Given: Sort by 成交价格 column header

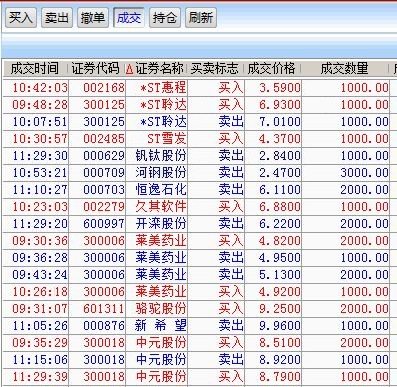Looking at the screenshot, I should (x=272, y=68).
